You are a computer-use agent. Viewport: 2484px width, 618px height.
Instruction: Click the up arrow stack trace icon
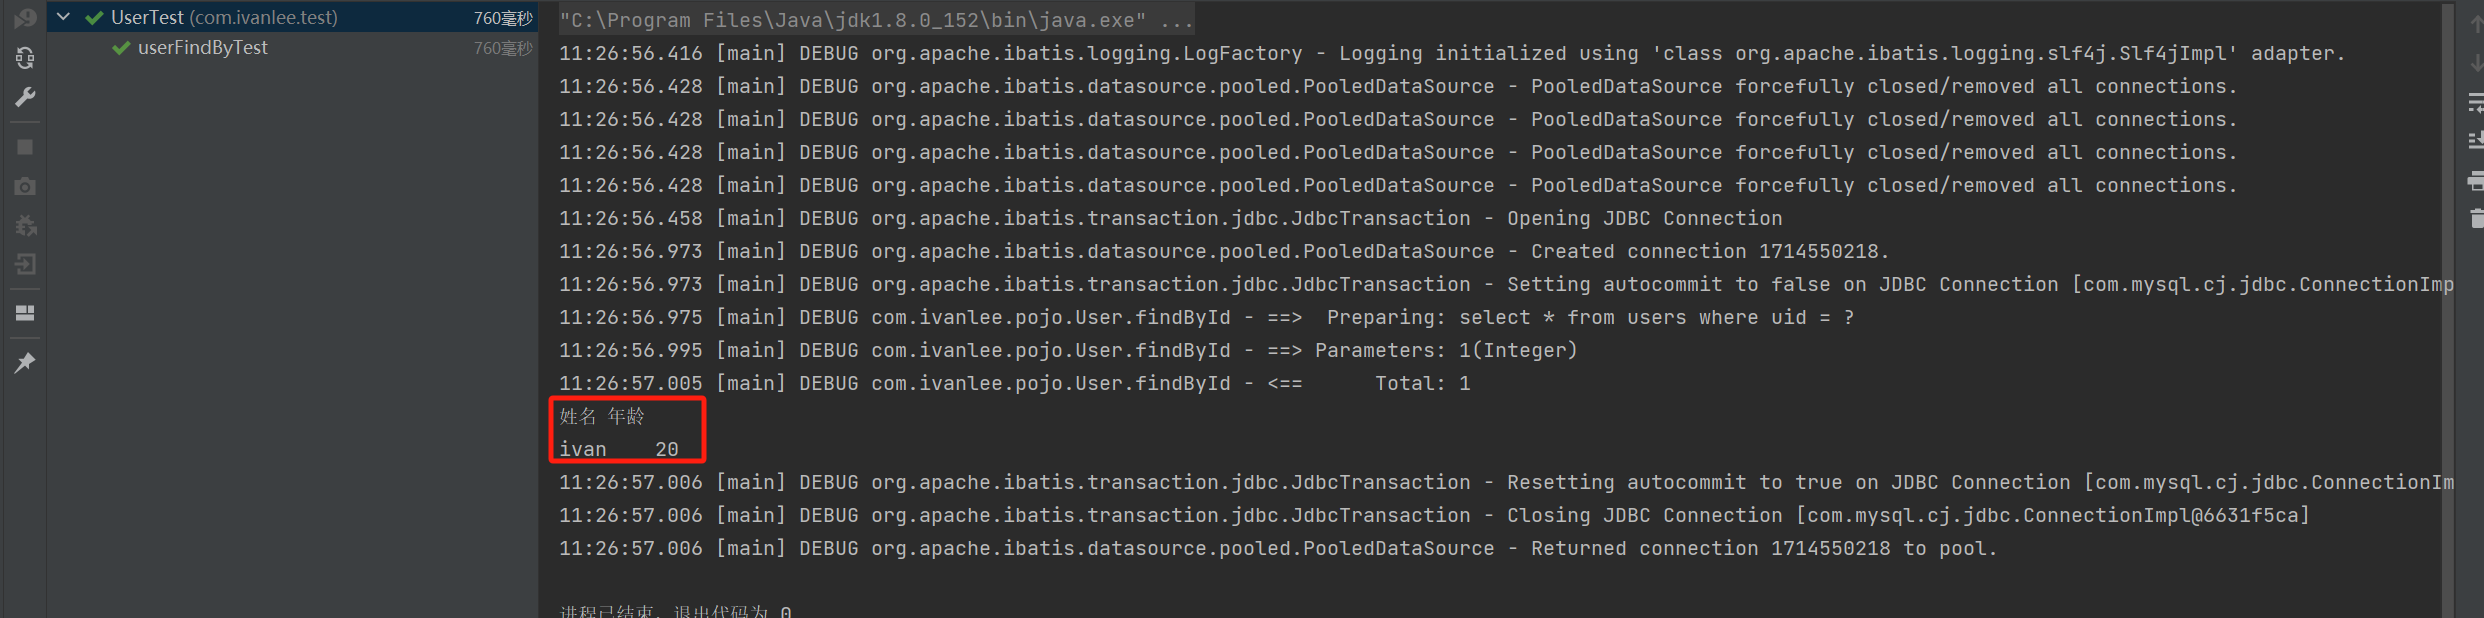click(2476, 24)
